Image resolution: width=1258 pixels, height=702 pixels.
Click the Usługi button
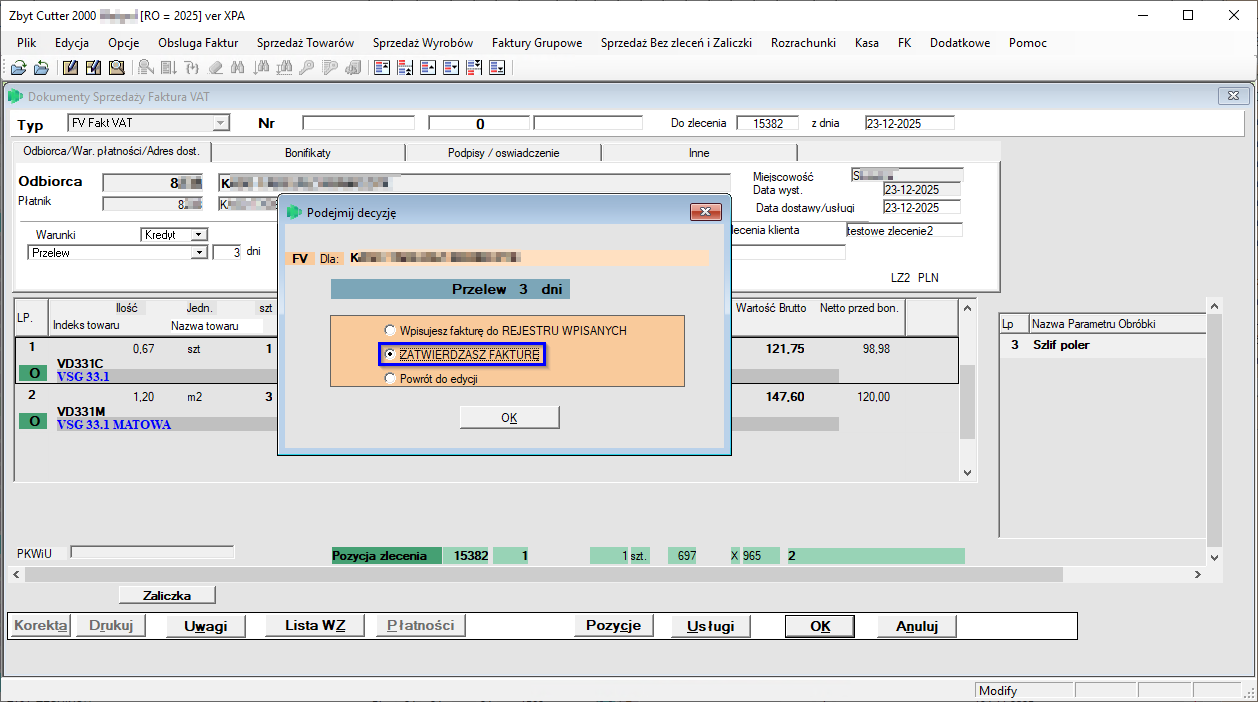tap(710, 626)
